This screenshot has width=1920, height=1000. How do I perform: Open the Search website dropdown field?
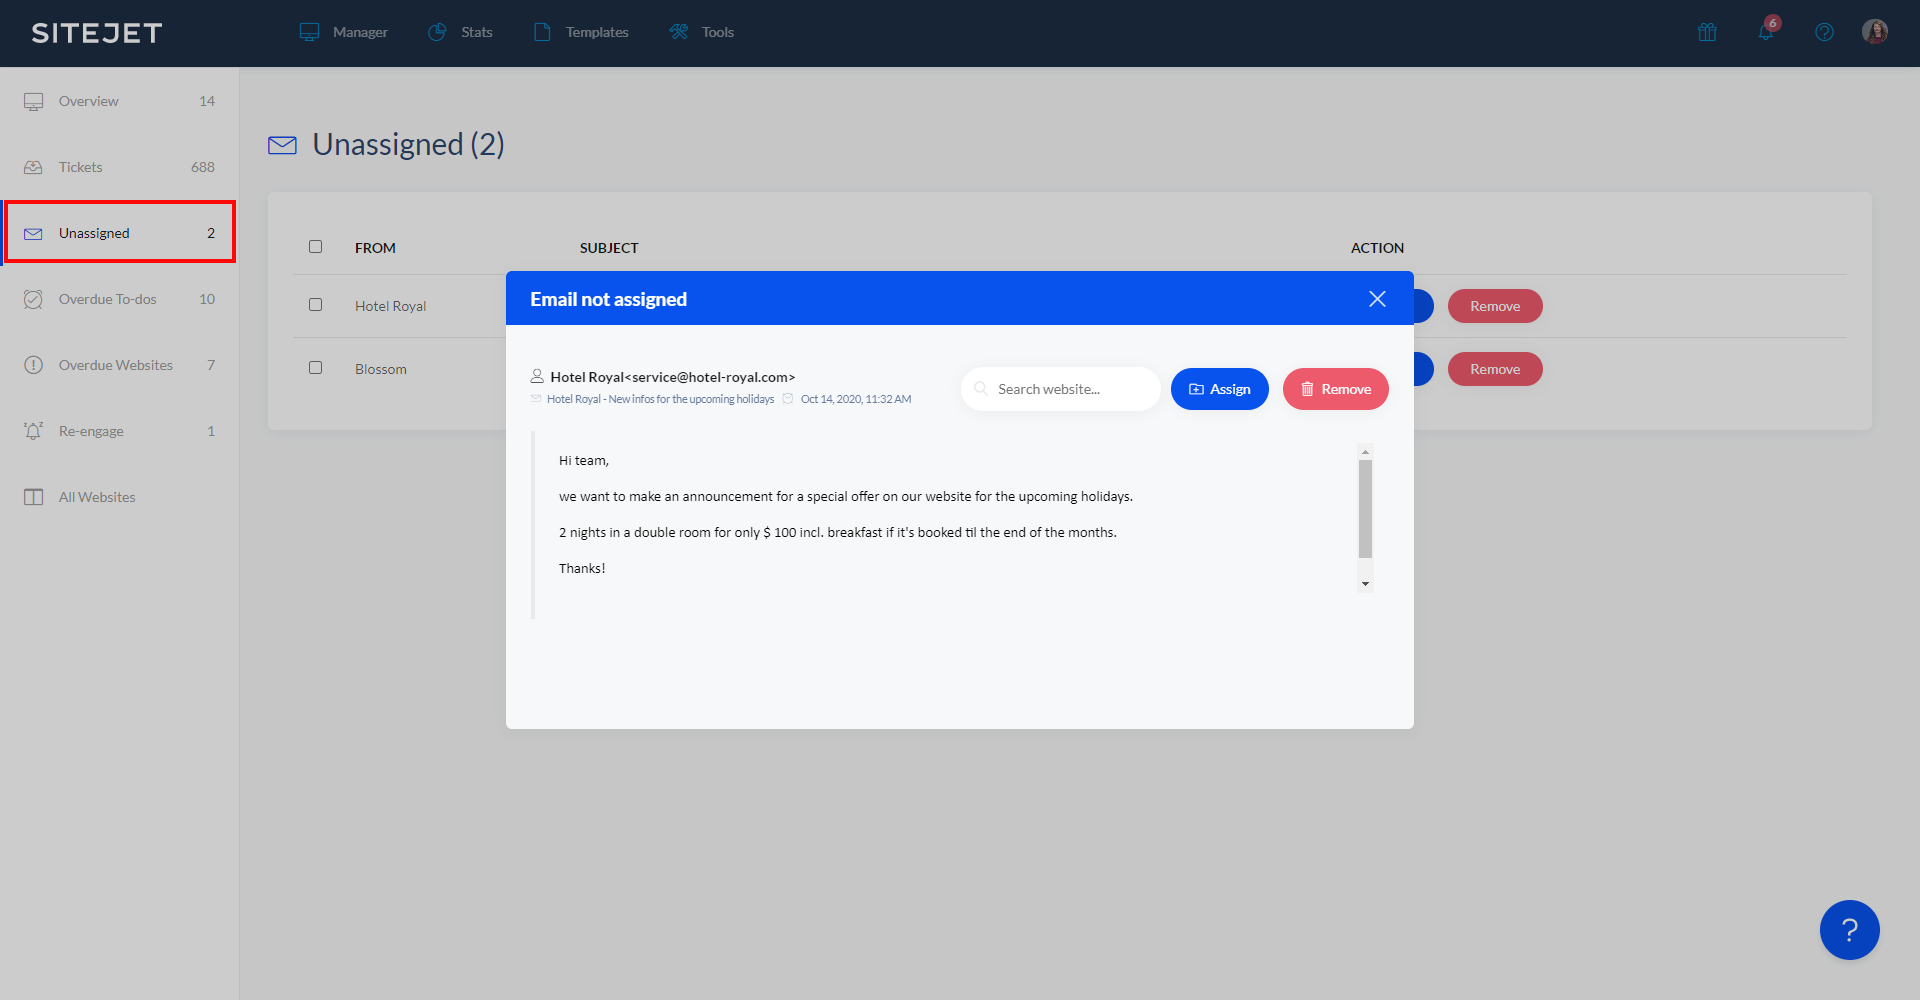tap(1060, 388)
